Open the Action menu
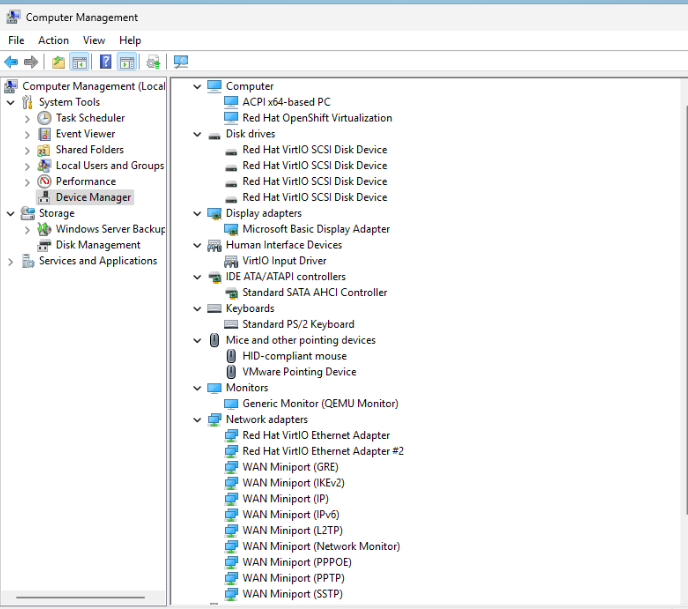Screen dimensions: 688x609 (x=53, y=40)
